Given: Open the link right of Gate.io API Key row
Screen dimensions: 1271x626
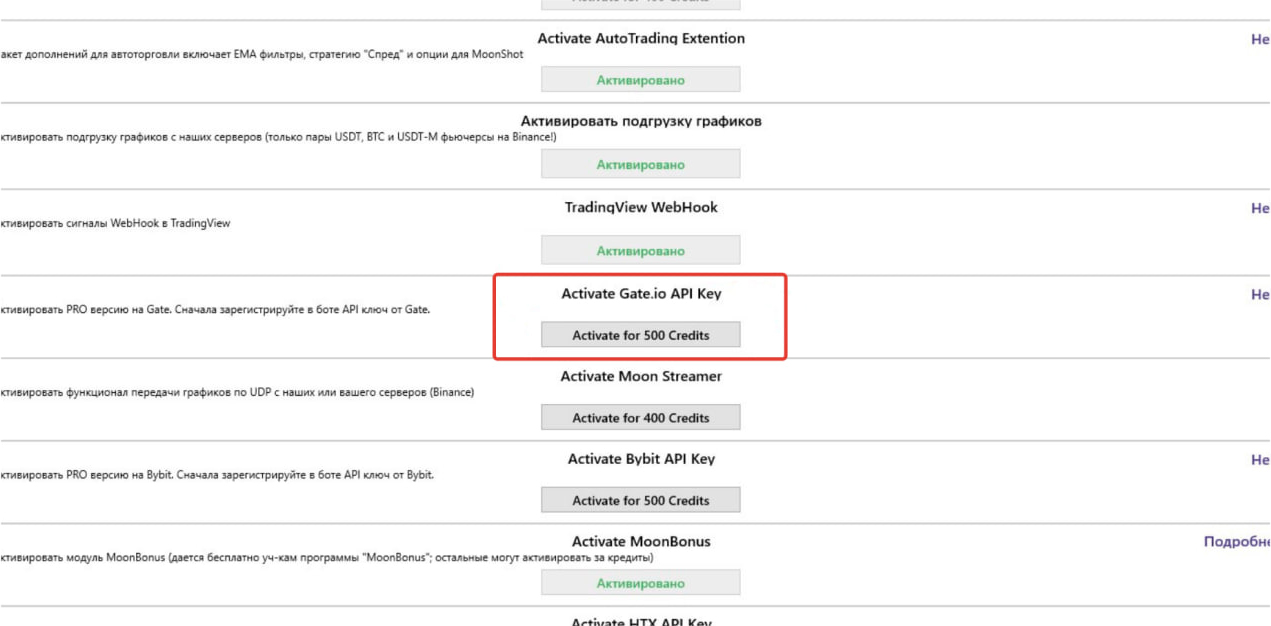Looking at the screenshot, I should [x=1260, y=295].
